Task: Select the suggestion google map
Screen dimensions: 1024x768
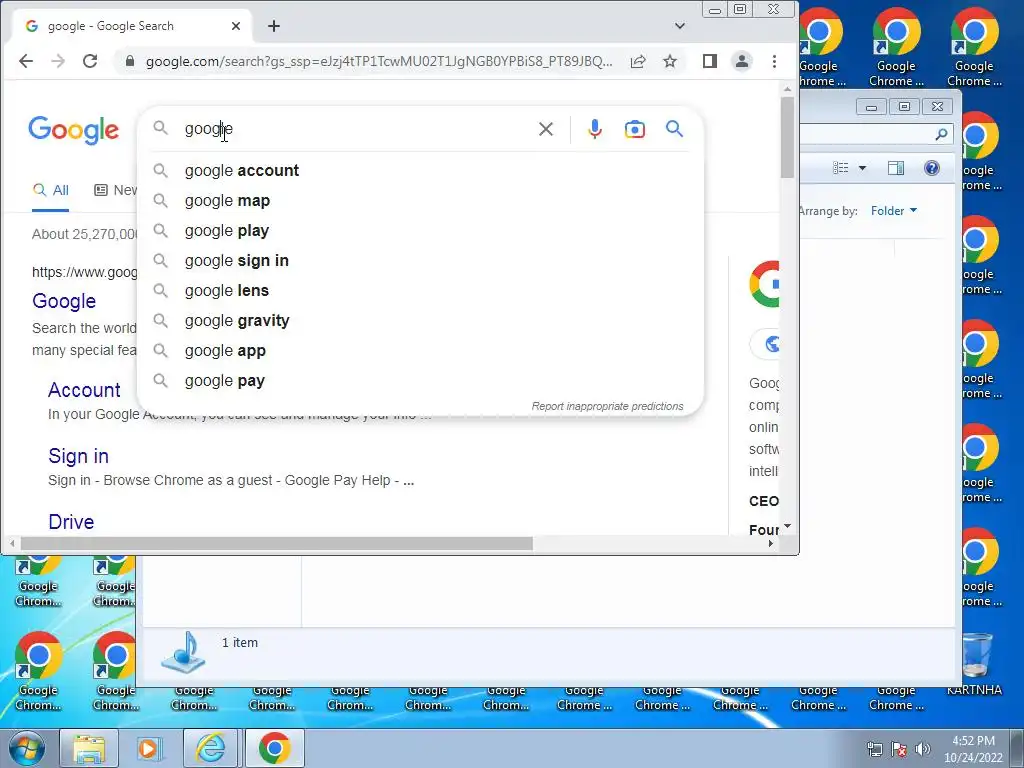Action: coord(421,200)
